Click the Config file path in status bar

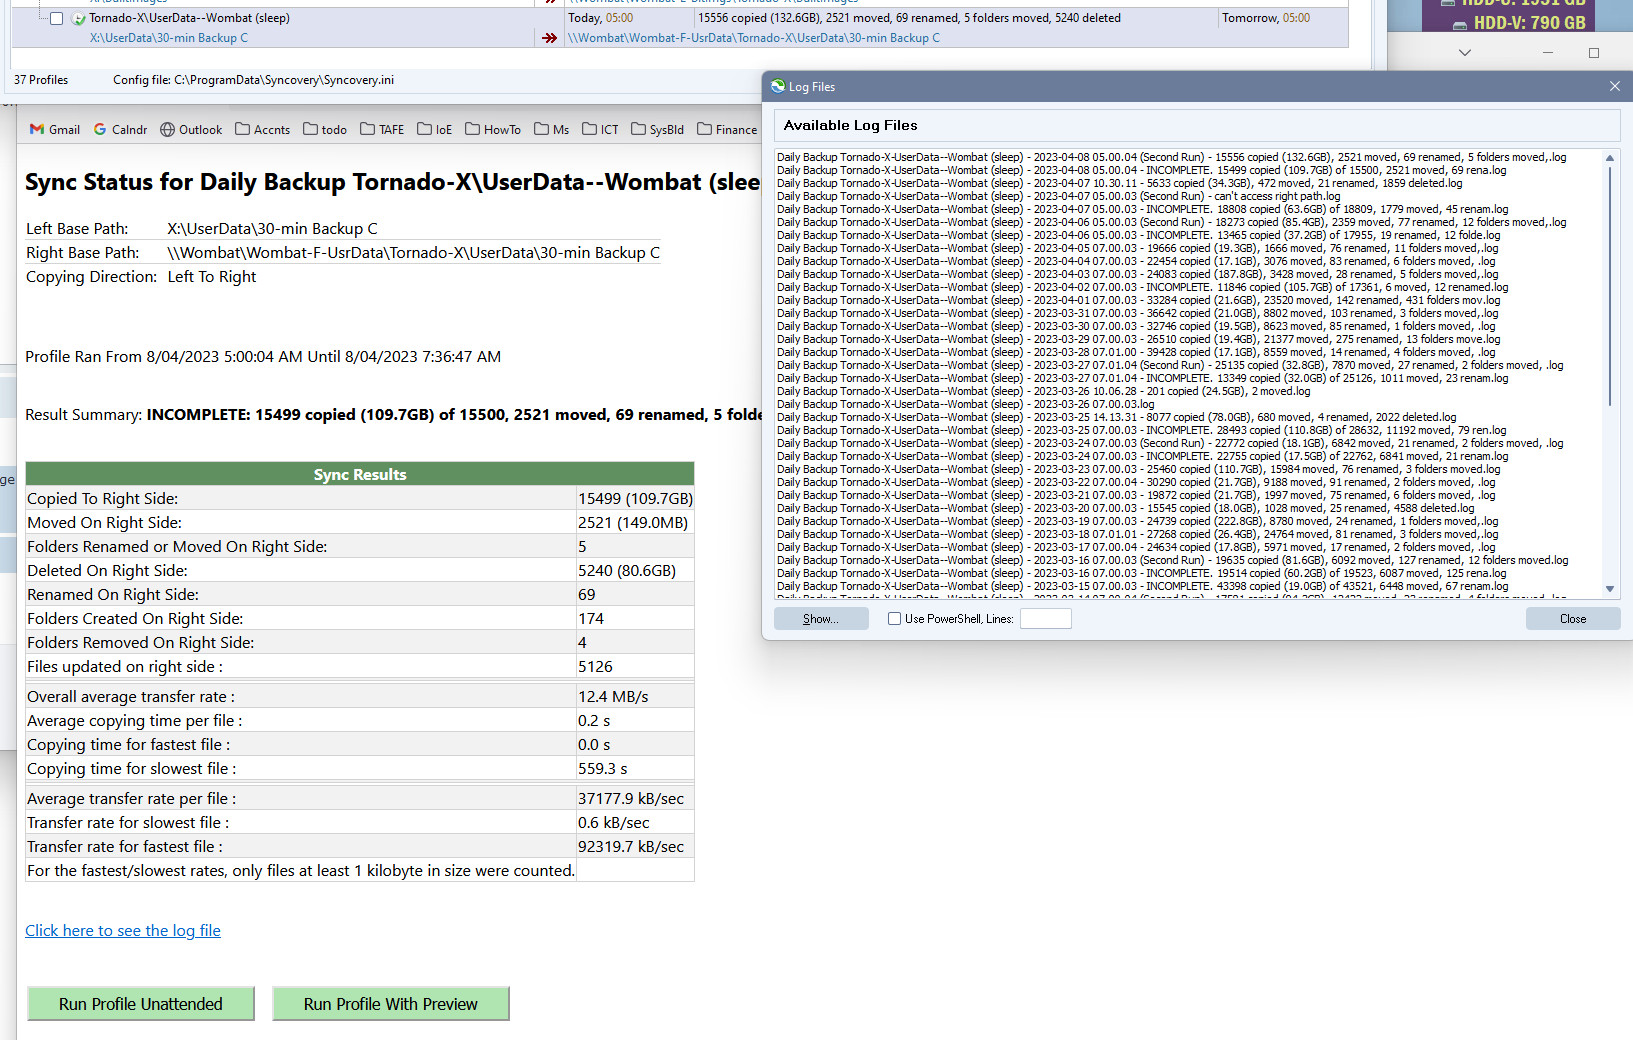(253, 80)
